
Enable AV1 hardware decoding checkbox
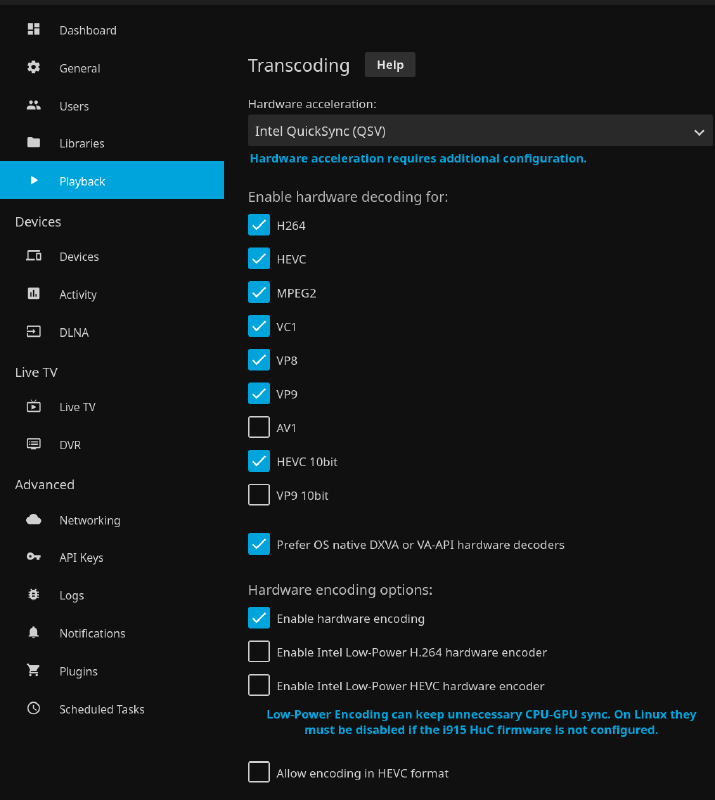coord(259,428)
